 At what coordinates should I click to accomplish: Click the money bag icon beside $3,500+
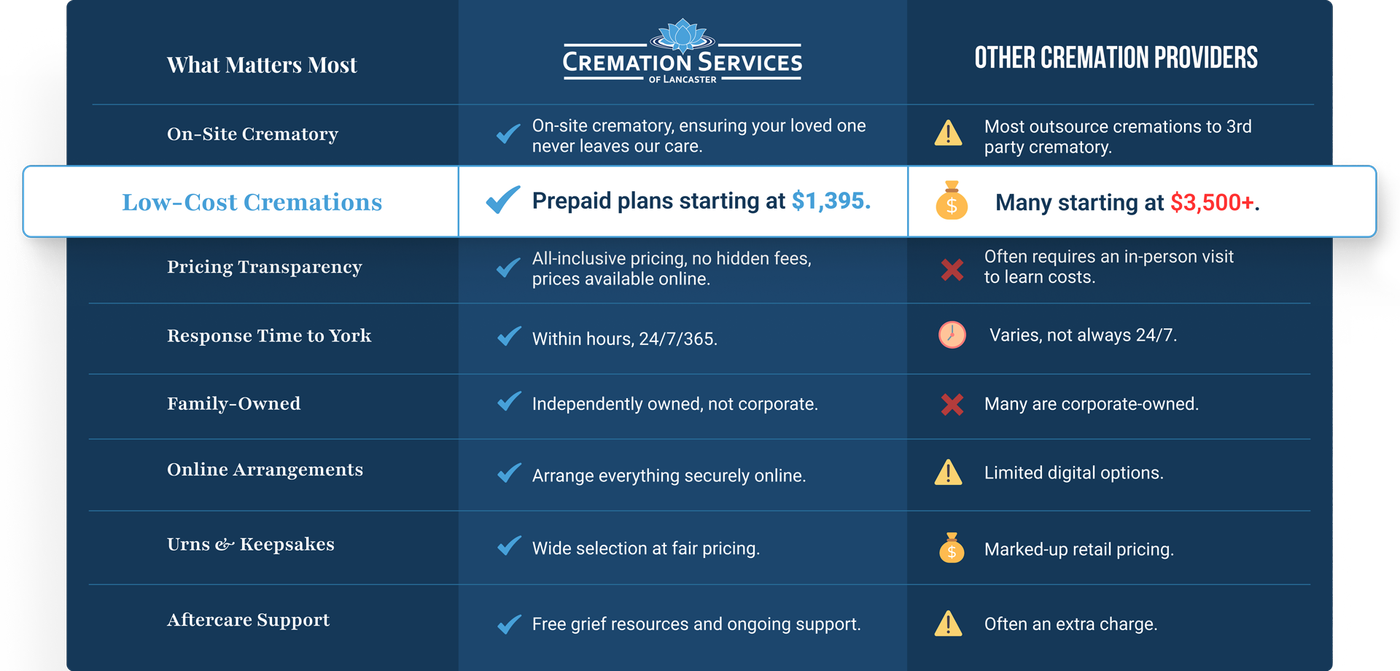tap(951, 201)
